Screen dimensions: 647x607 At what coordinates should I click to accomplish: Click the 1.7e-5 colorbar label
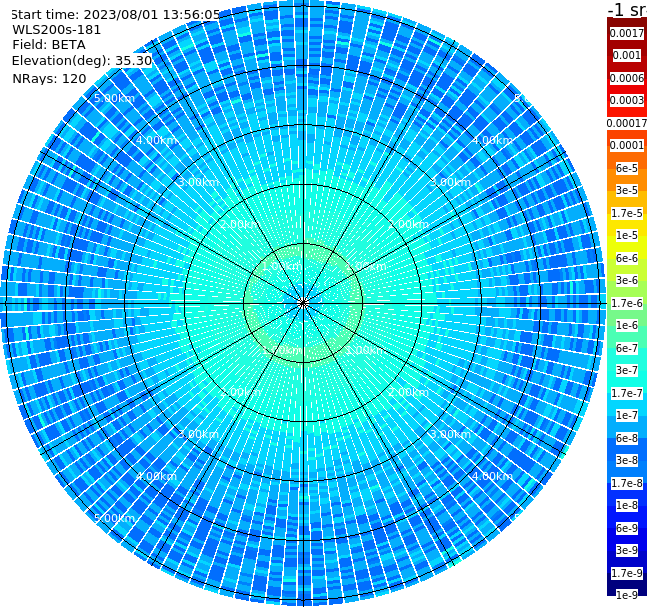(x=627, y=213)
